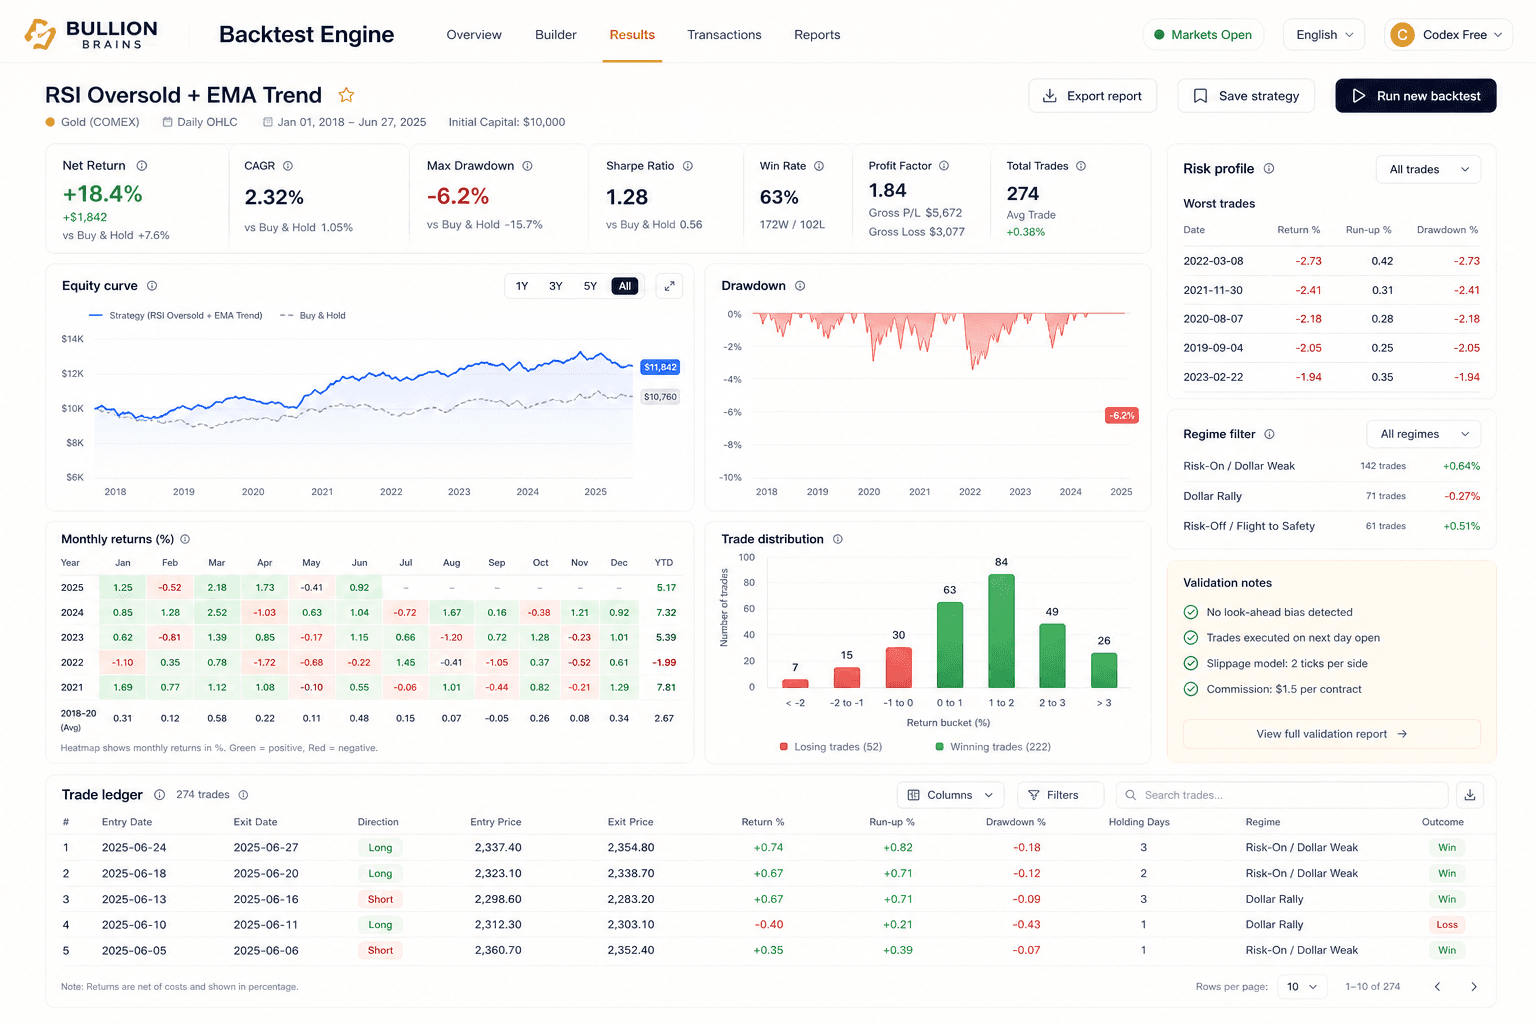Click the Search trades input field

point(1282,795)
